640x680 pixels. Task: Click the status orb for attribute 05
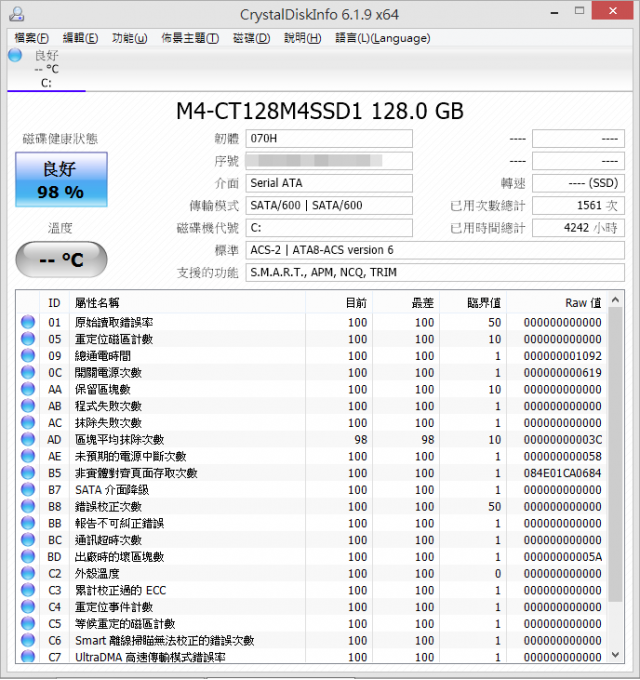coord(28,339)
